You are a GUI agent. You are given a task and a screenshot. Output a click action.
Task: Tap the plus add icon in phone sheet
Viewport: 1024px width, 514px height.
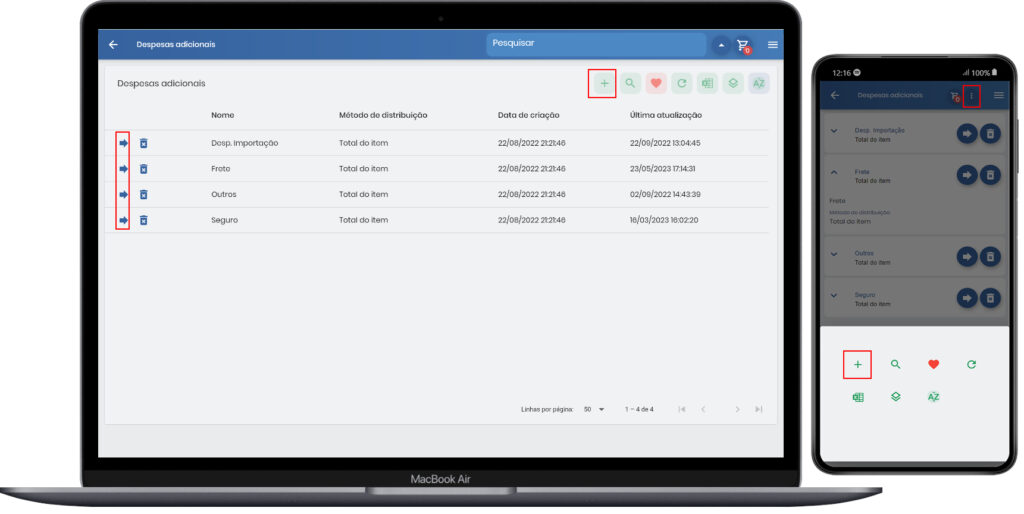point(857,365)
